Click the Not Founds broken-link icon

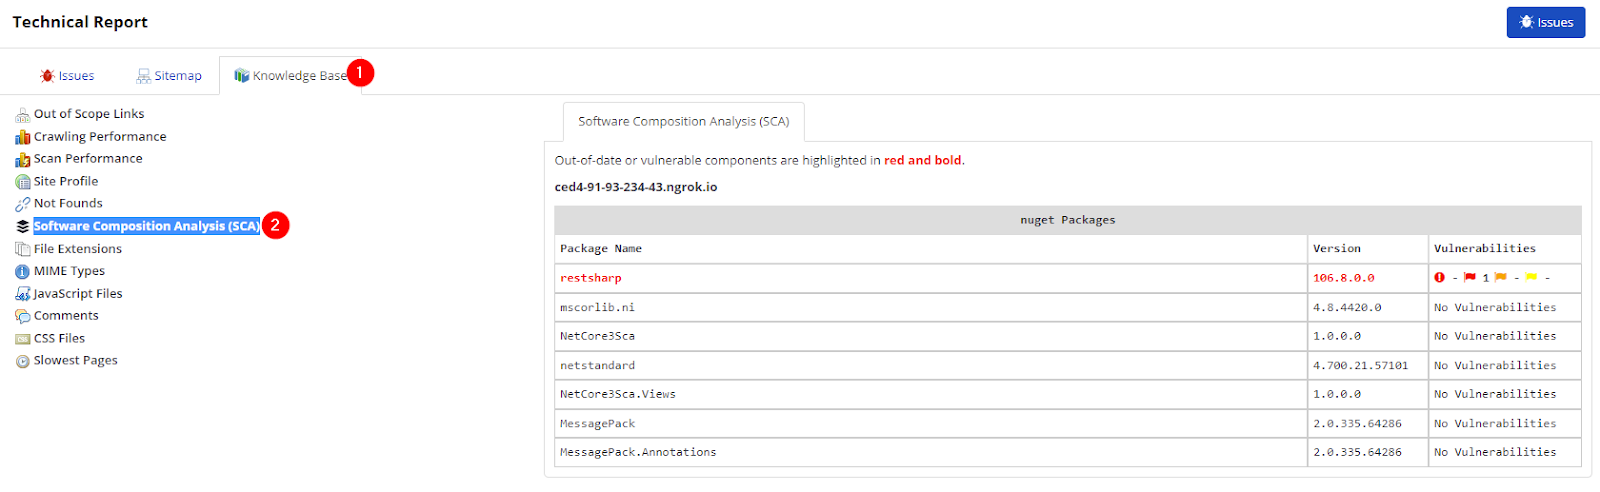pos(22,204)
